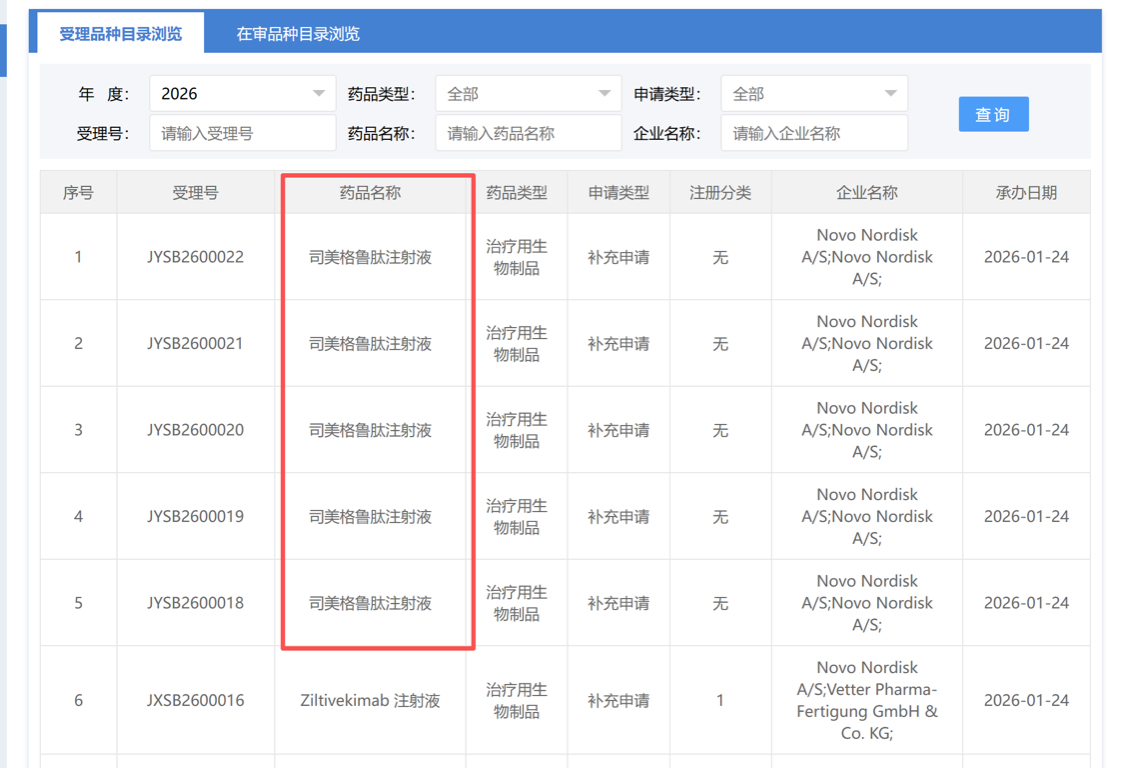Click 治疗用生物制品 in row JXSB2600016
The width and height of the screenshot is (1125, 768).
pos(517,701)
